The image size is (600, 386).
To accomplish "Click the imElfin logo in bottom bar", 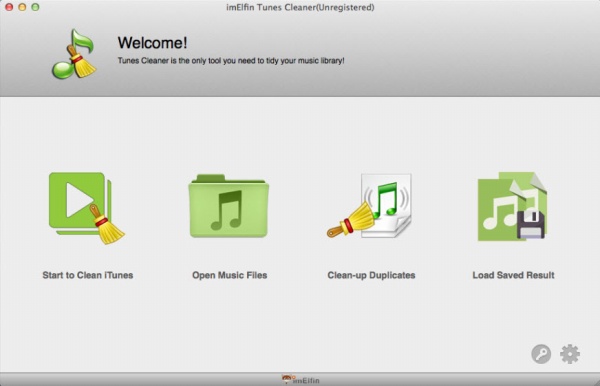I will click(x=301, y=379).
